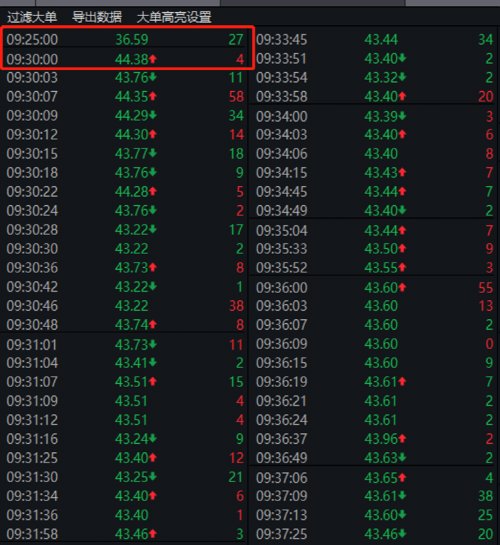Click the red up arrow beside 44.38

[153, 59]
